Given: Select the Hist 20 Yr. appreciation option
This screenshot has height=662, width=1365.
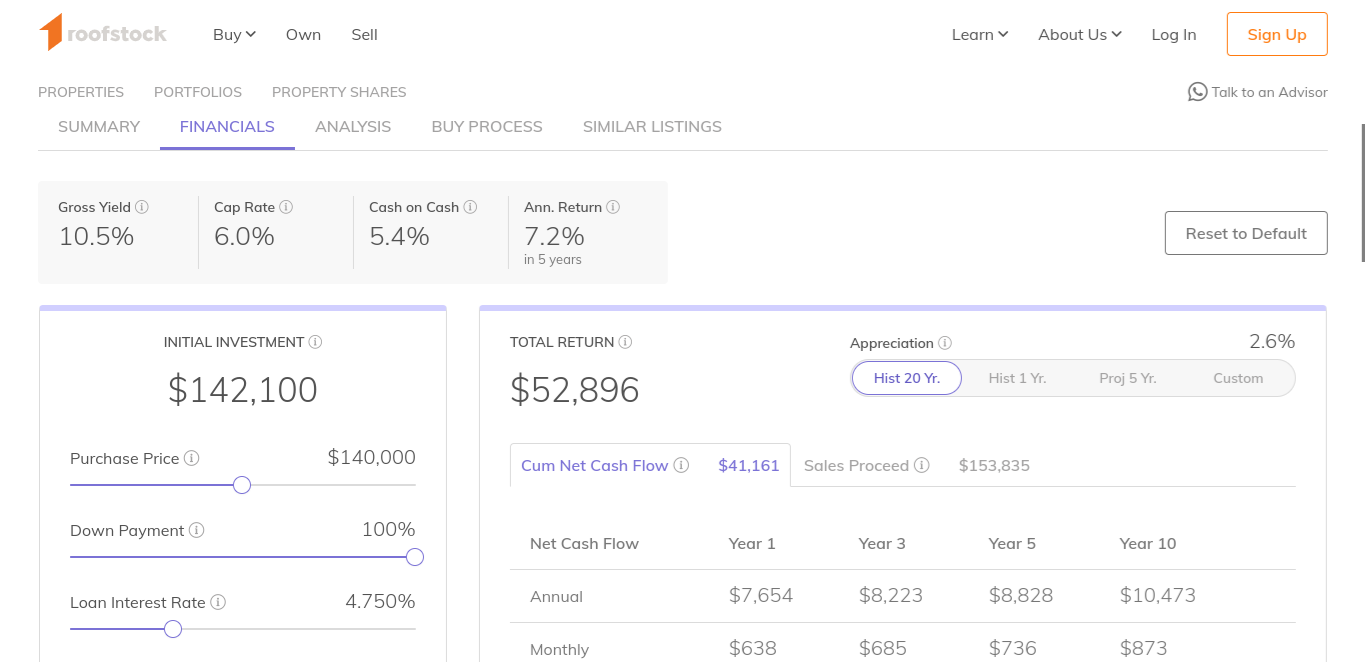Looking at the screenshot, I should tap(906, 378).
